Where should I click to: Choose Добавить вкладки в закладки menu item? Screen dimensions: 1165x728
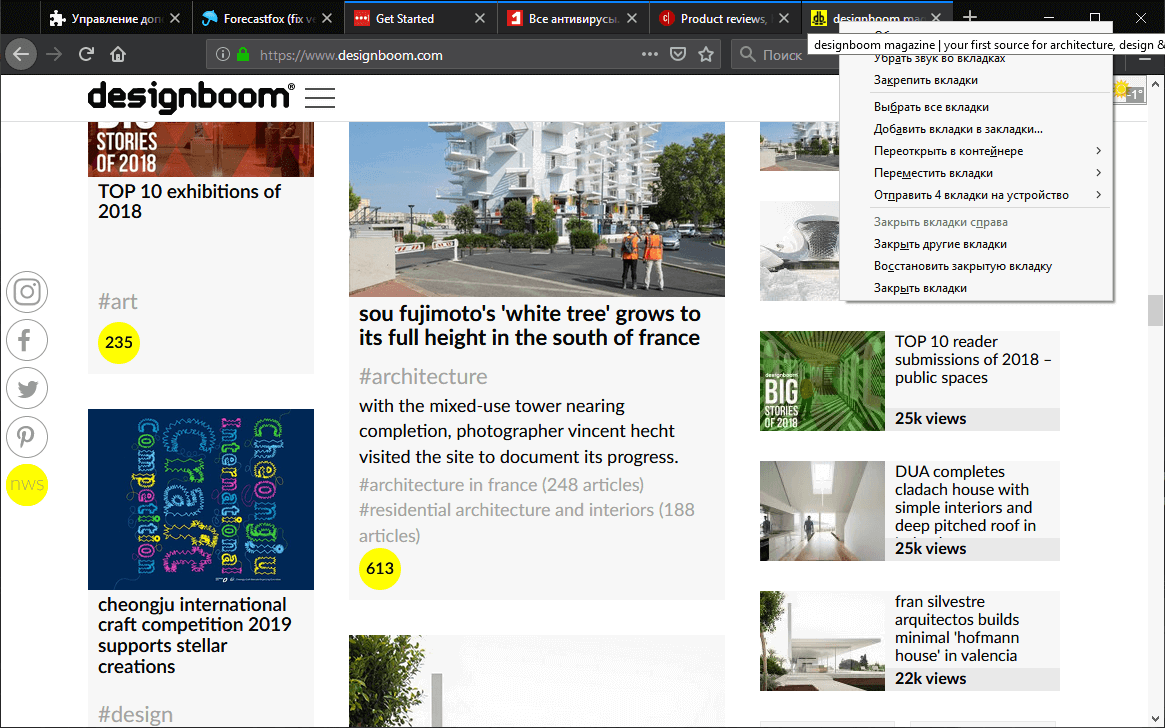click(976, 129)
